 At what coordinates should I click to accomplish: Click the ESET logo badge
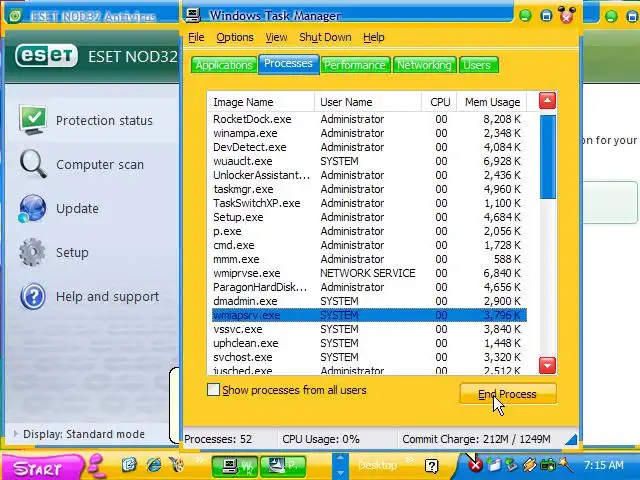coord(46,56)
